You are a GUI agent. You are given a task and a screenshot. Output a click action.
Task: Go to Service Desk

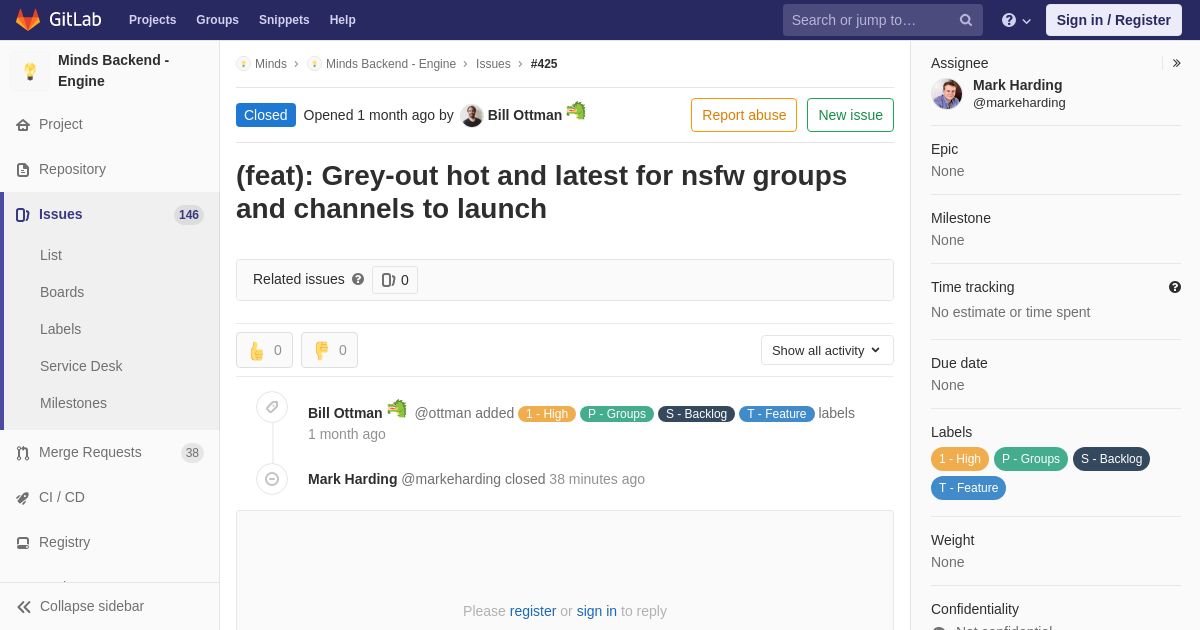point(81,366)
